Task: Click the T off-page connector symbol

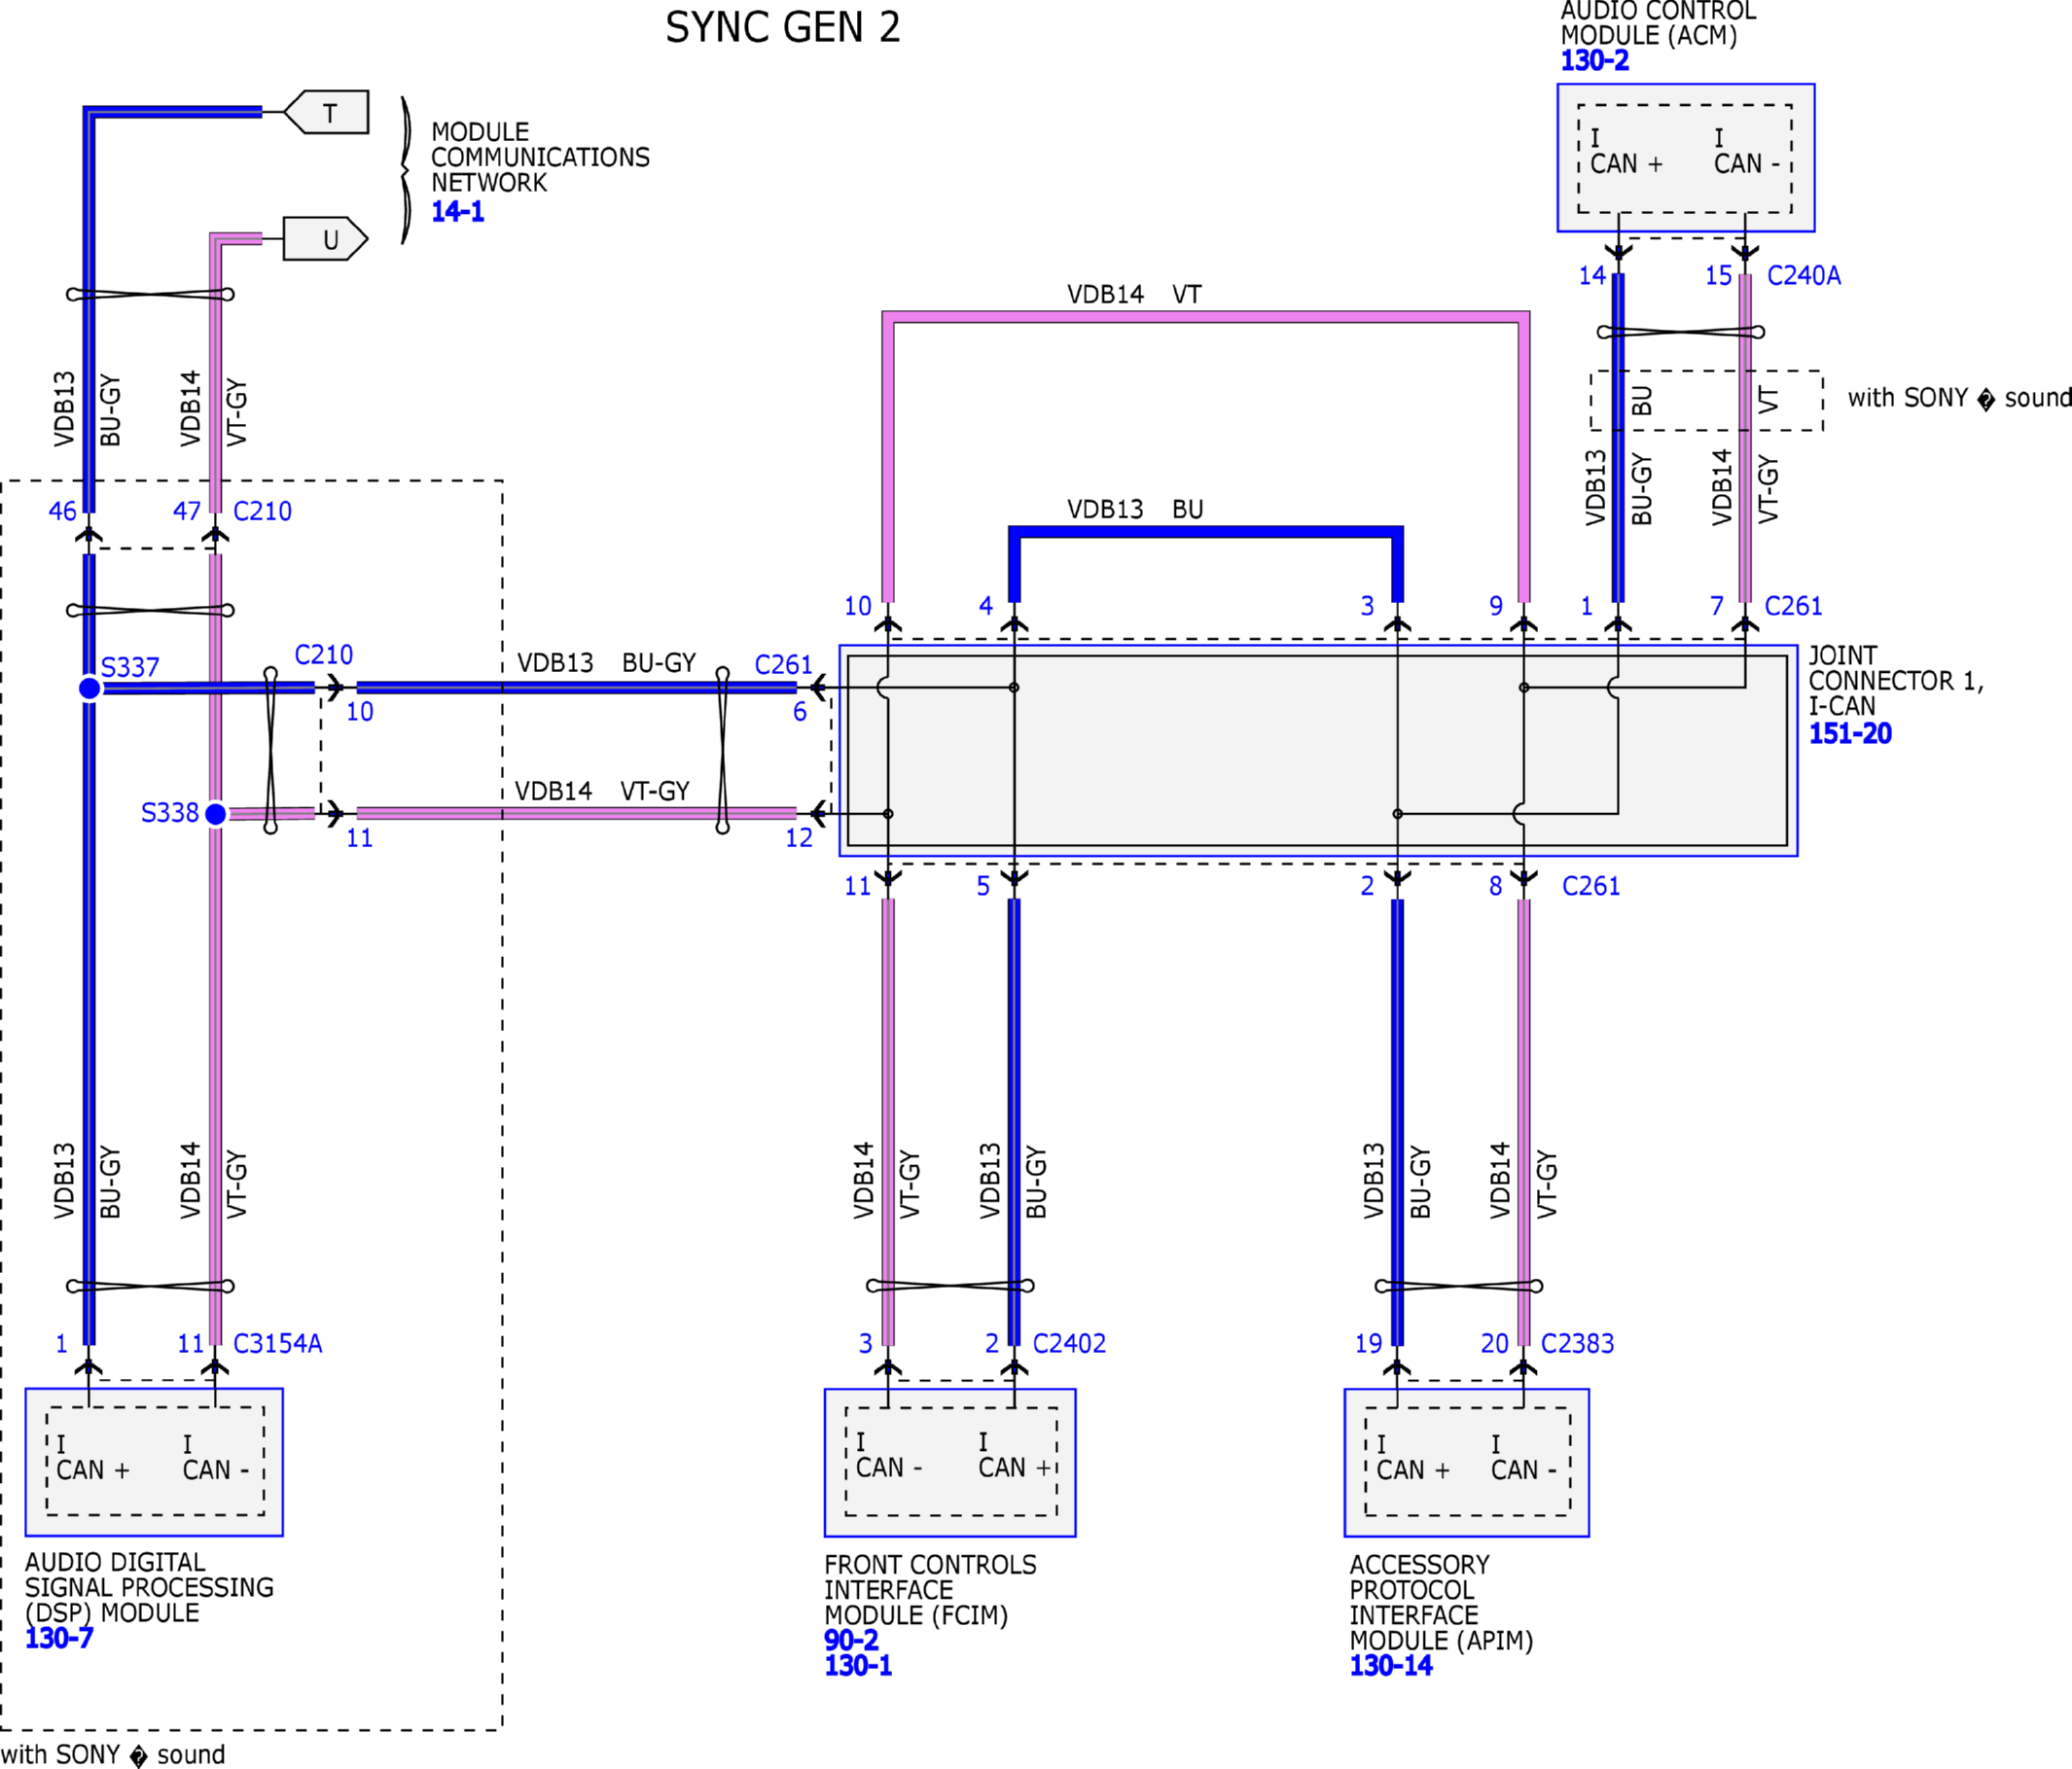Action: point(326,112)
